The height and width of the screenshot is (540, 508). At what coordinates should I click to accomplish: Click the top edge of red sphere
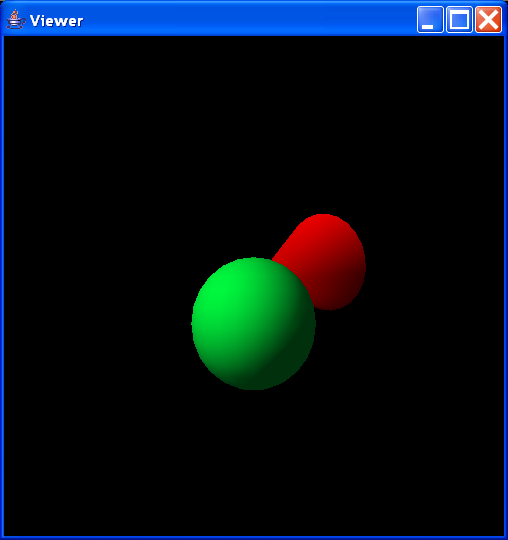(324, 216)
